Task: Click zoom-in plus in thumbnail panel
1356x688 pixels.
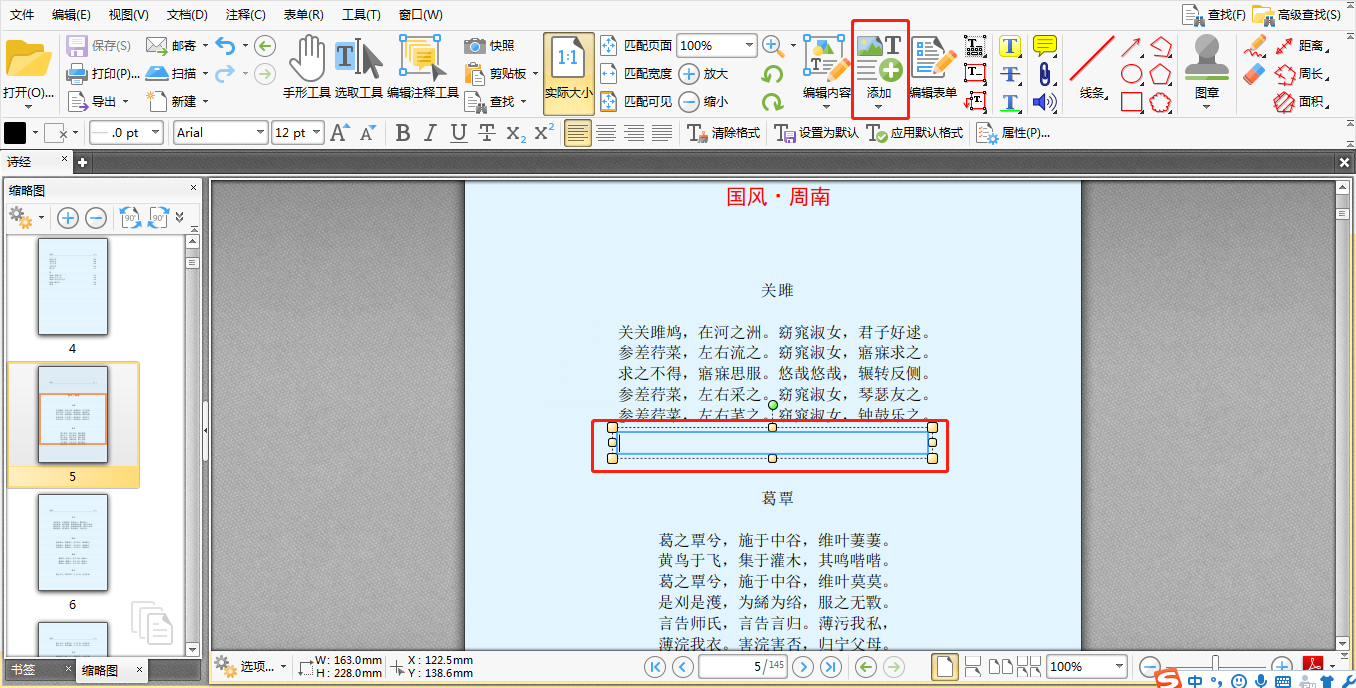Action: (x=67, y=217)
